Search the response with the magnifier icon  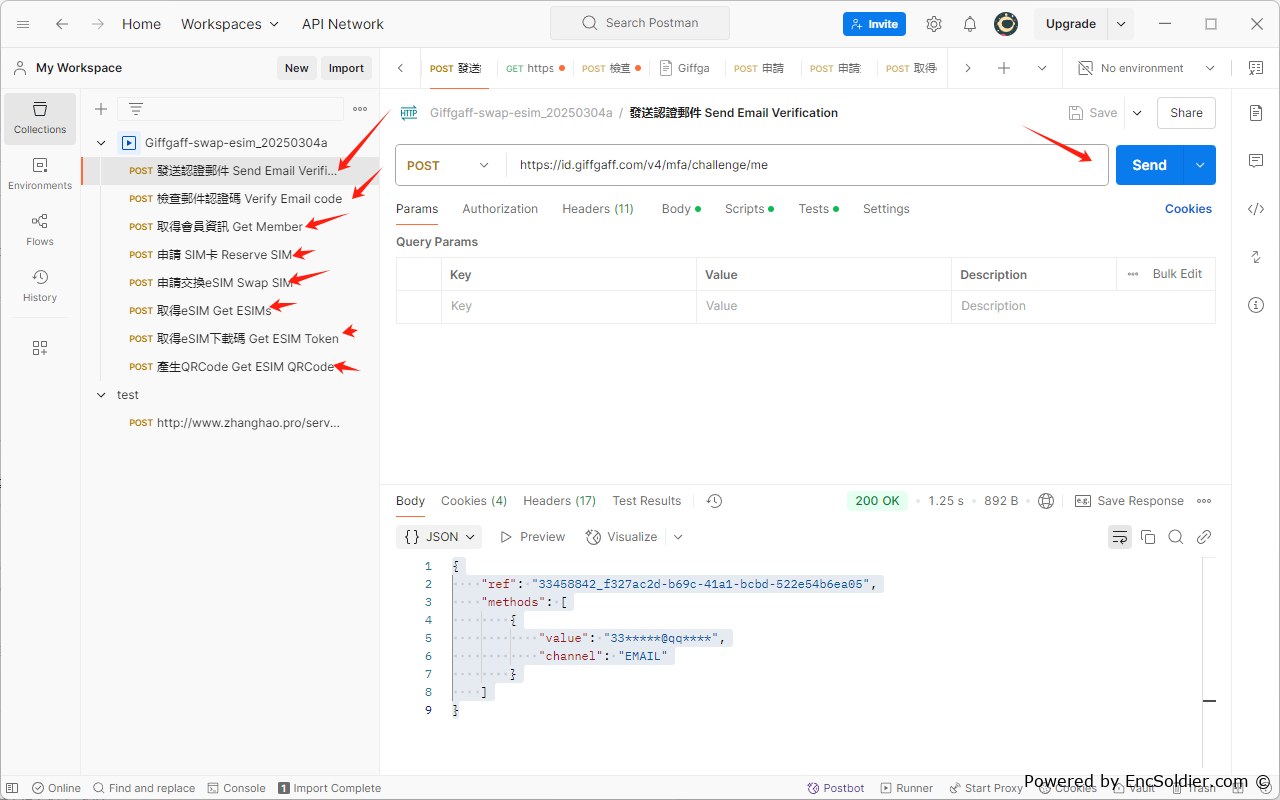tap(1176, 537)
